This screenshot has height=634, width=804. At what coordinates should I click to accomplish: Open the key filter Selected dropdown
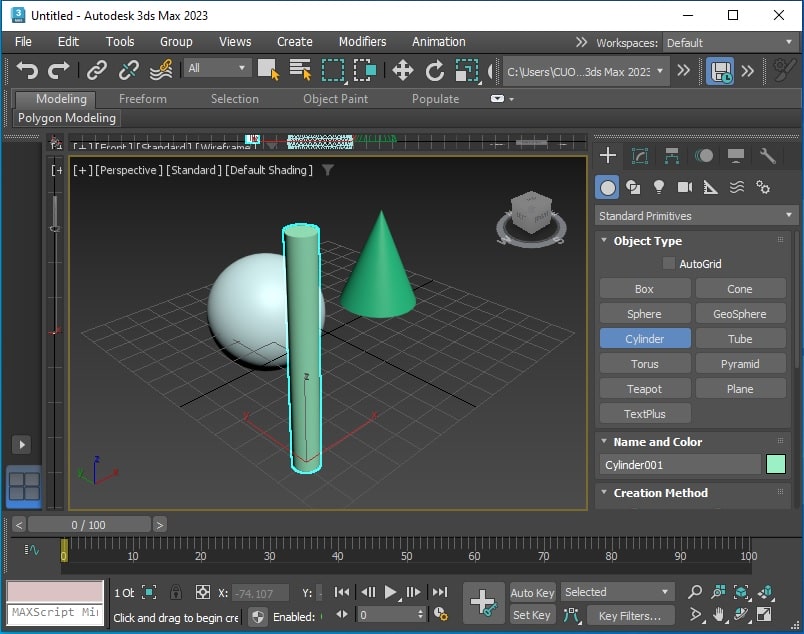click(x=617, y=592)
